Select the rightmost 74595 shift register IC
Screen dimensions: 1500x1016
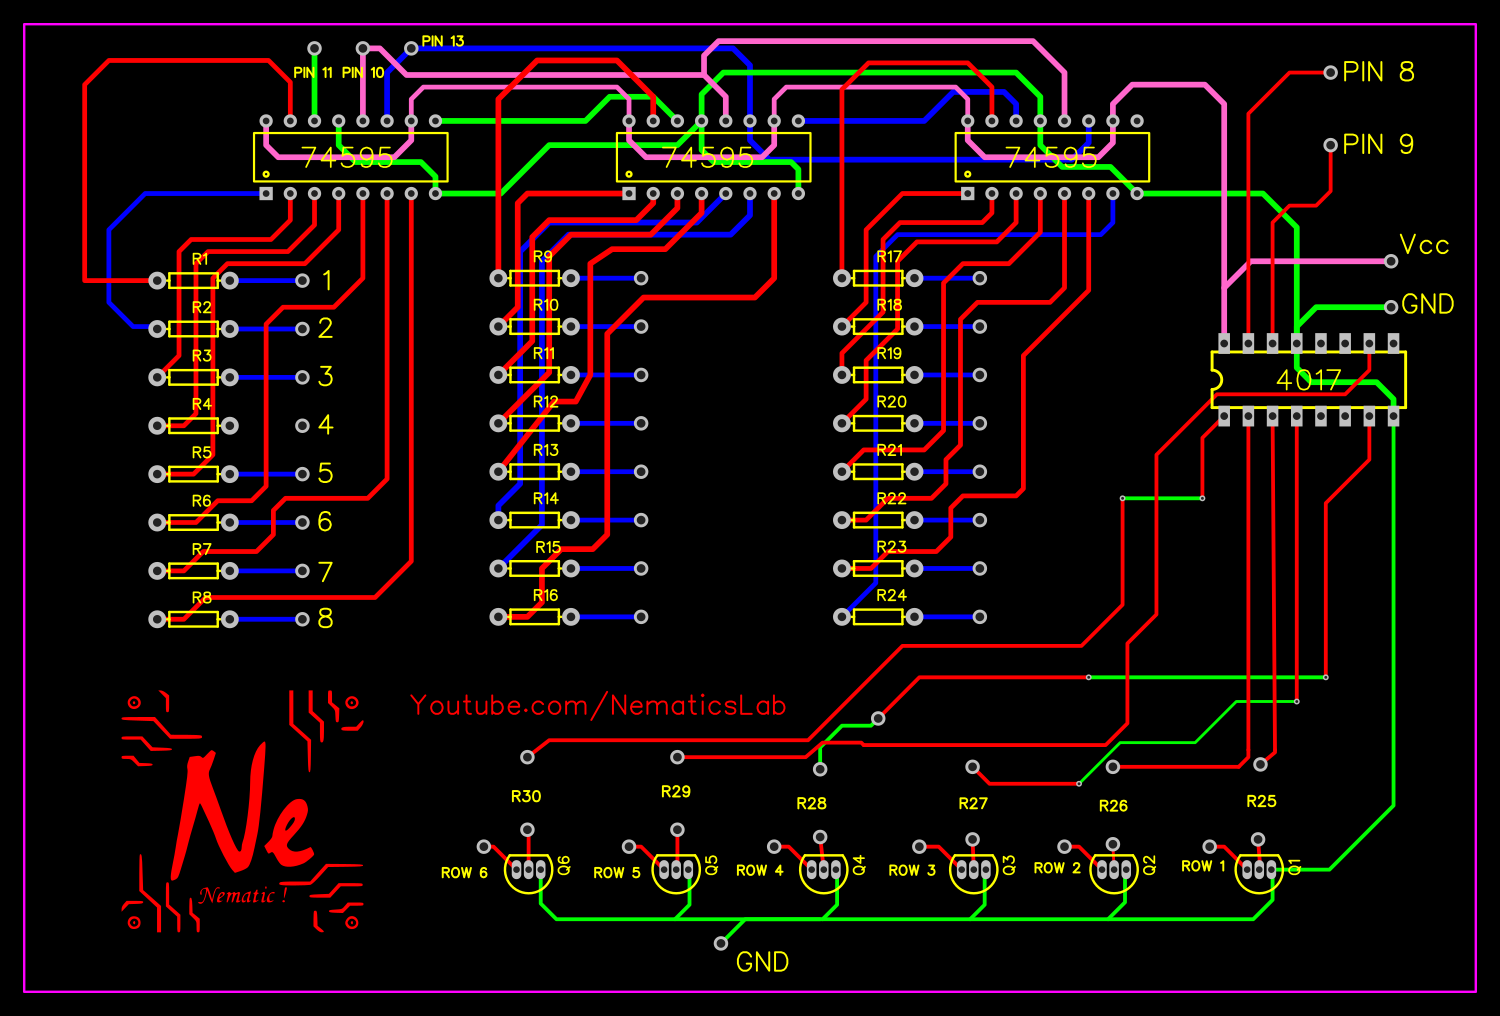pos(1050,155)
